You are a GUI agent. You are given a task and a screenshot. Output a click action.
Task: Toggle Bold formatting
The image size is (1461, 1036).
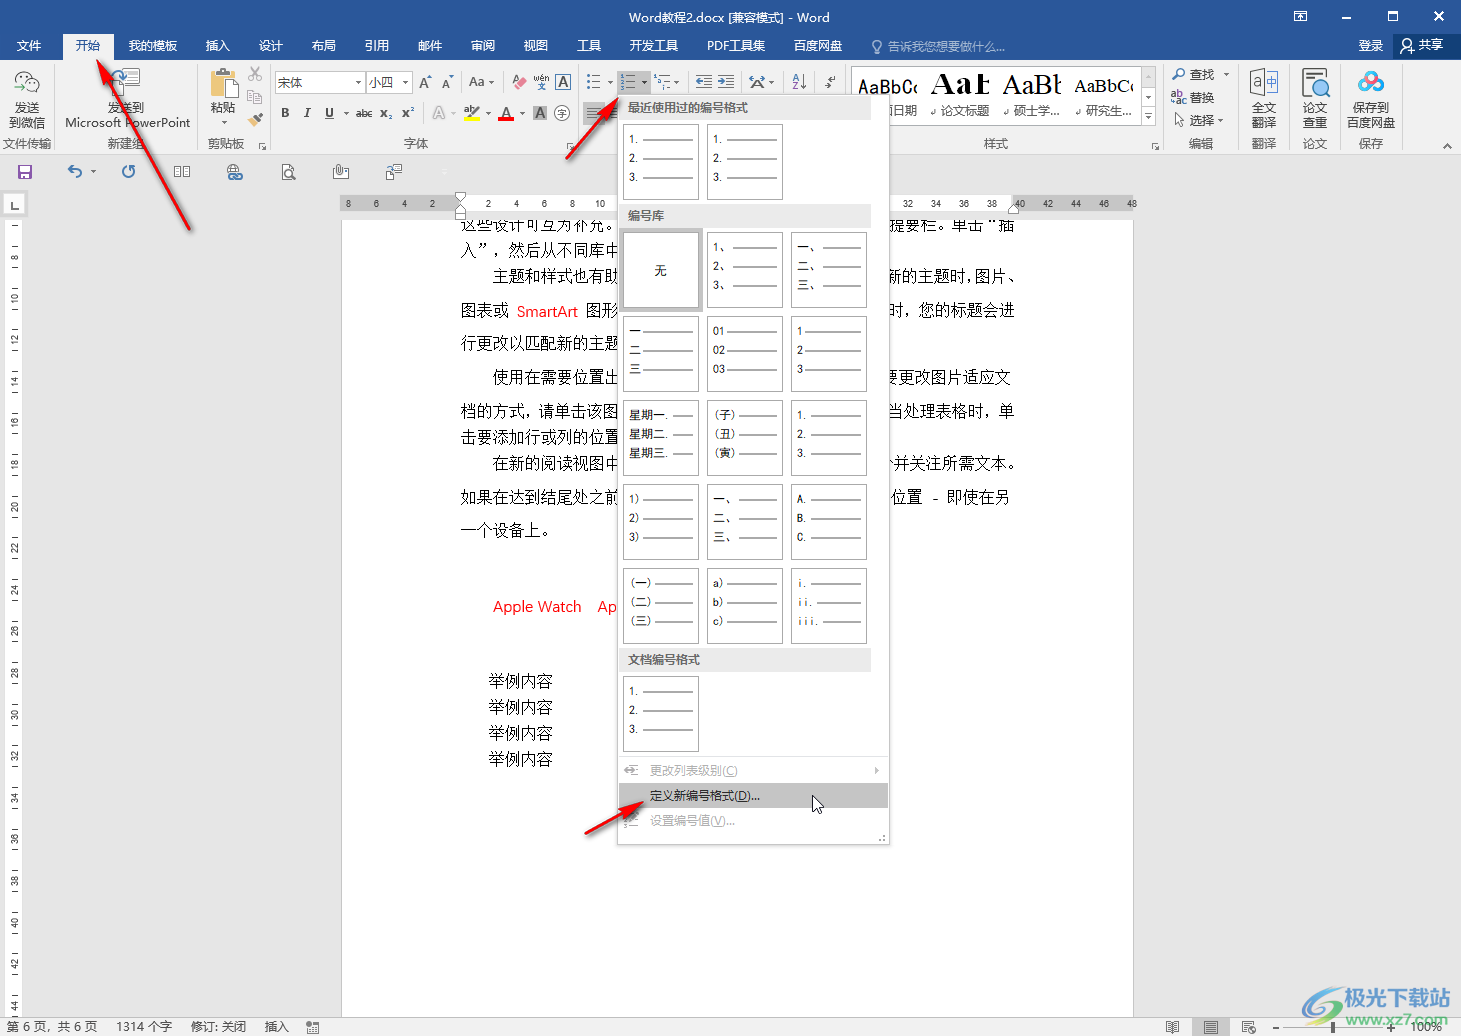(x=285, y=113)
